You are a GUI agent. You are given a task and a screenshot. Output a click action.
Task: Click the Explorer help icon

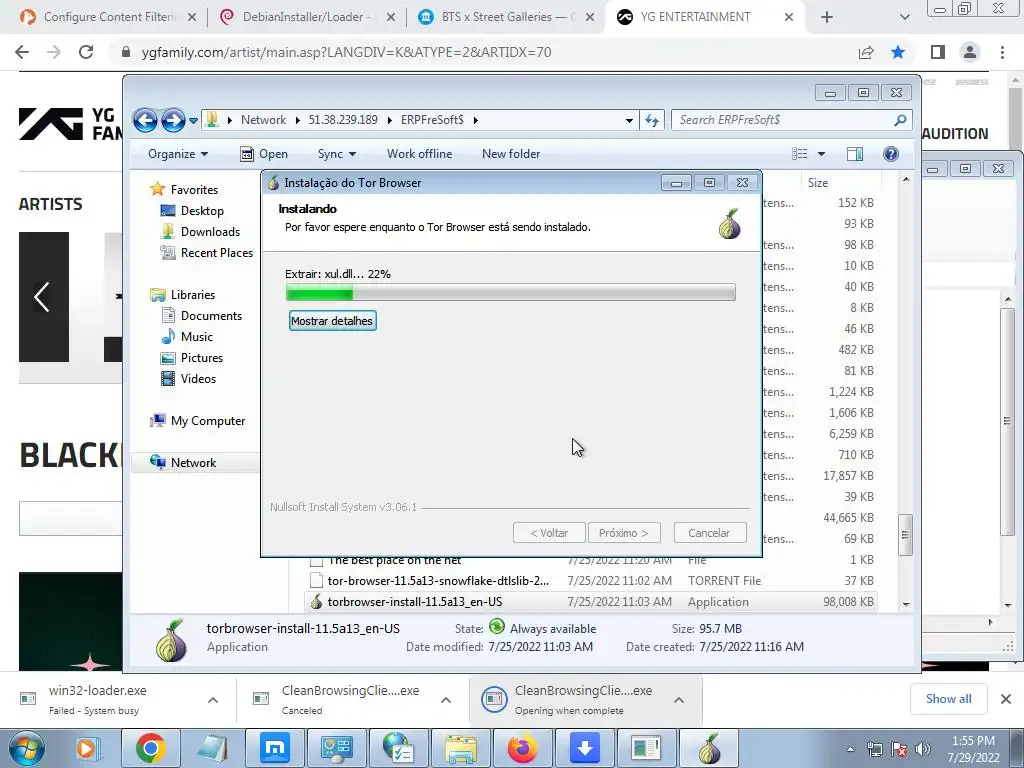891,154
